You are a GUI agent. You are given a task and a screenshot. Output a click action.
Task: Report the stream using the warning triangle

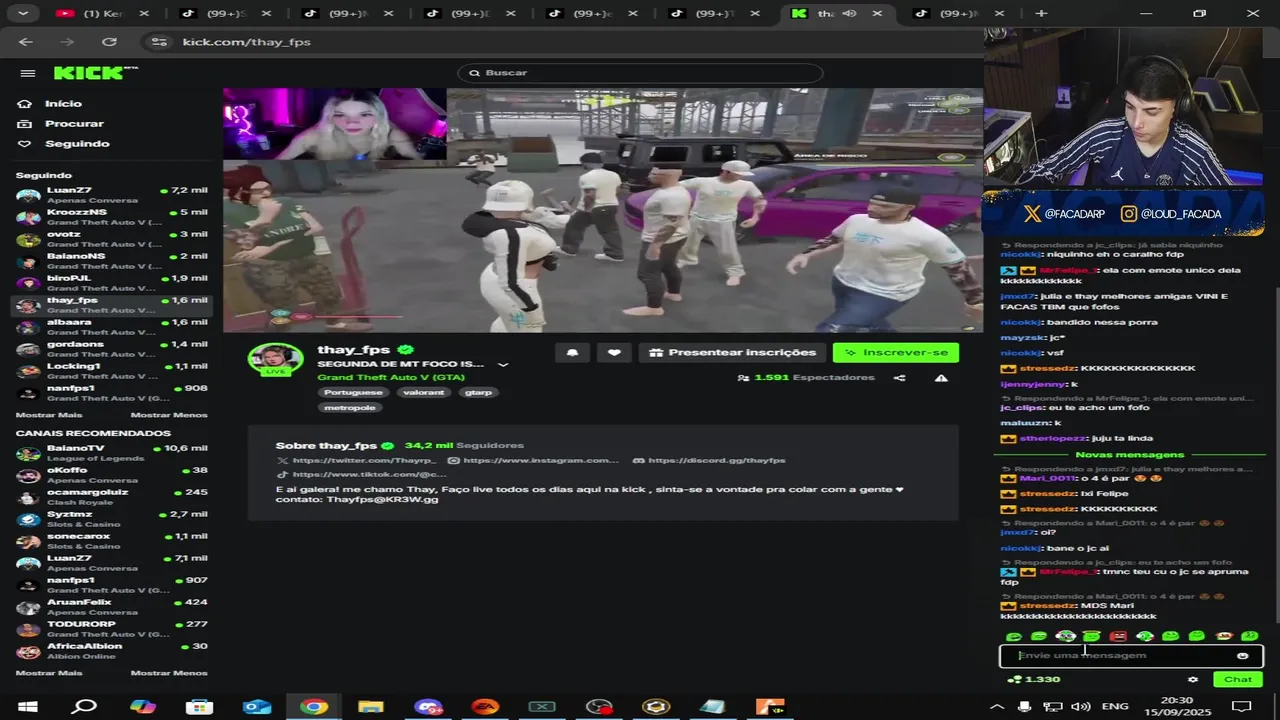click(x=941, y=378)
